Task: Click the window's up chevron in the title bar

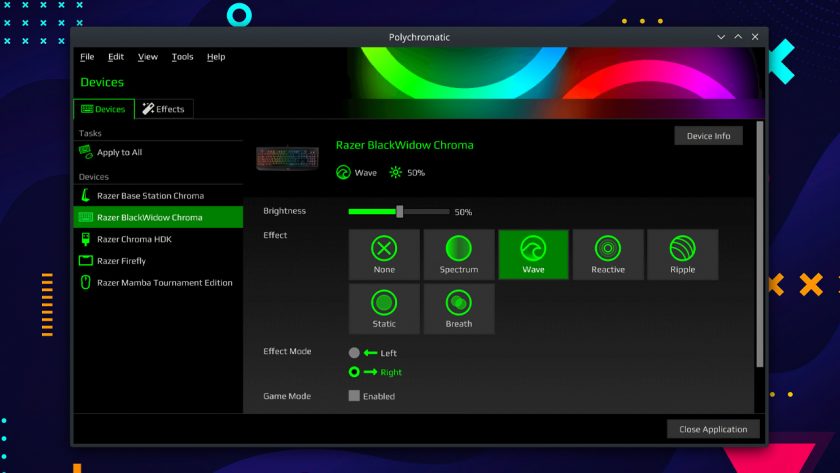Action: coord(738,36)
